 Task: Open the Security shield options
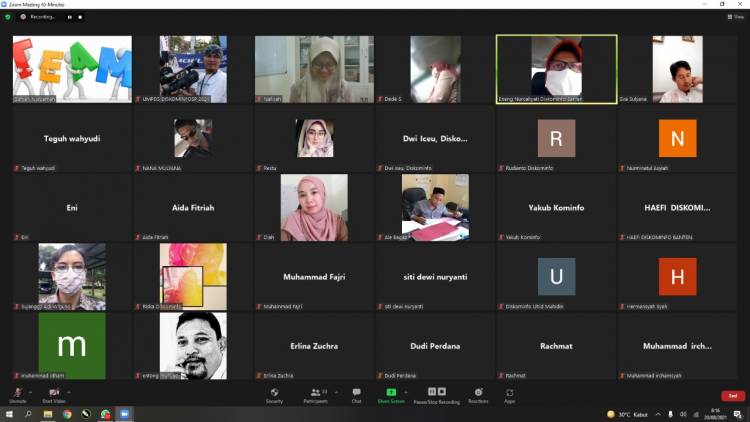click(274, 394)
